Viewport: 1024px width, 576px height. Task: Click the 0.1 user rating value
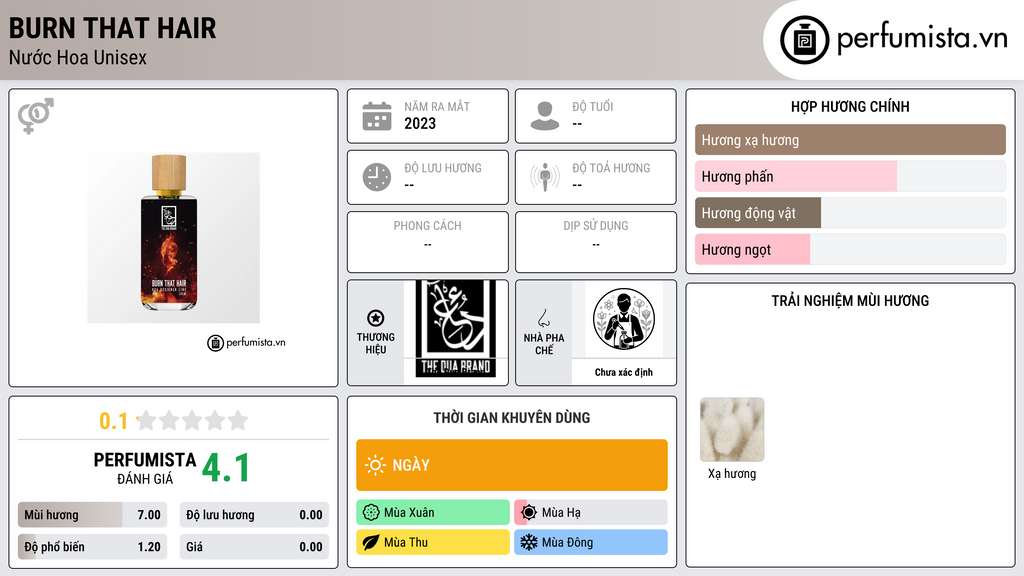coord(113,421)
